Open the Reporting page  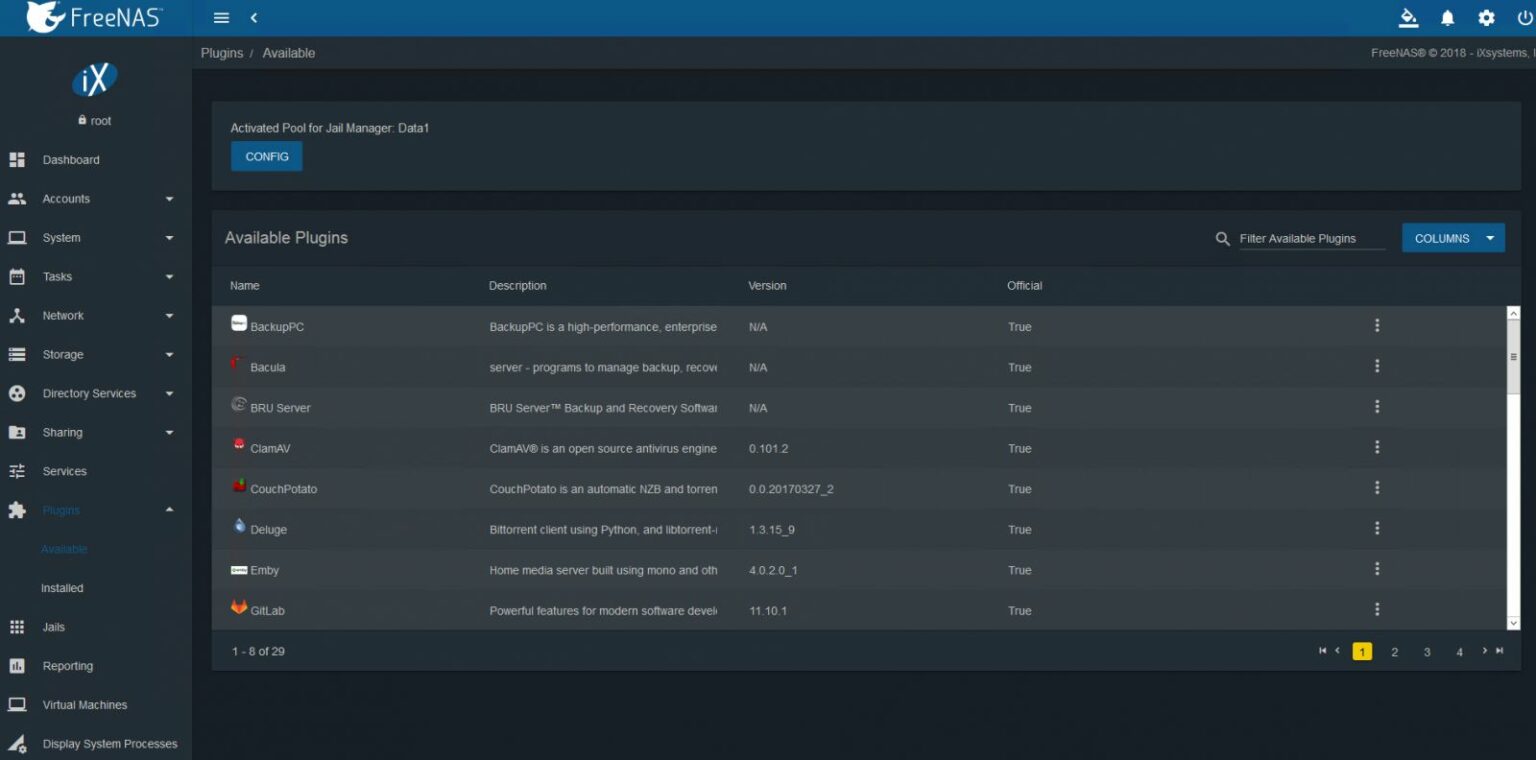pyautogui.click(x=96, y=667)
